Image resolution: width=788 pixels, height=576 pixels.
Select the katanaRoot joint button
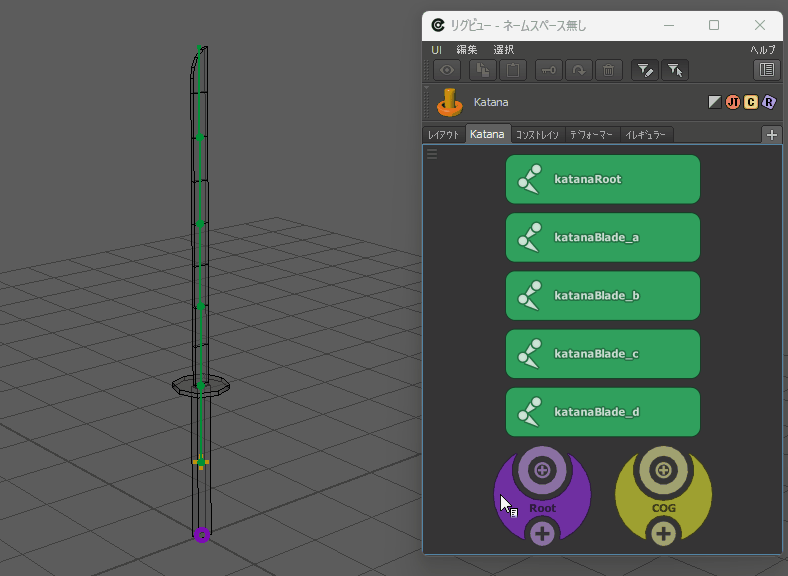603,179
